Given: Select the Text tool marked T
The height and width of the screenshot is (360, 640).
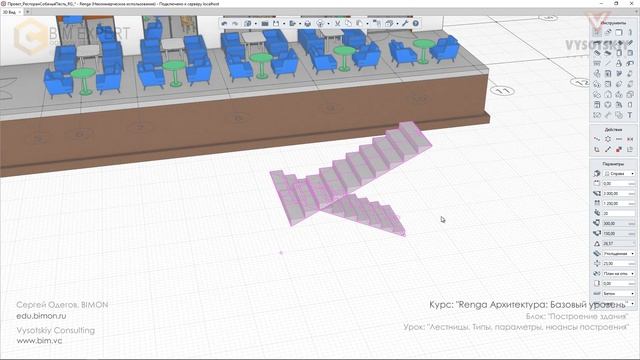Looking at the screenshot, I should tap(629, 116).
